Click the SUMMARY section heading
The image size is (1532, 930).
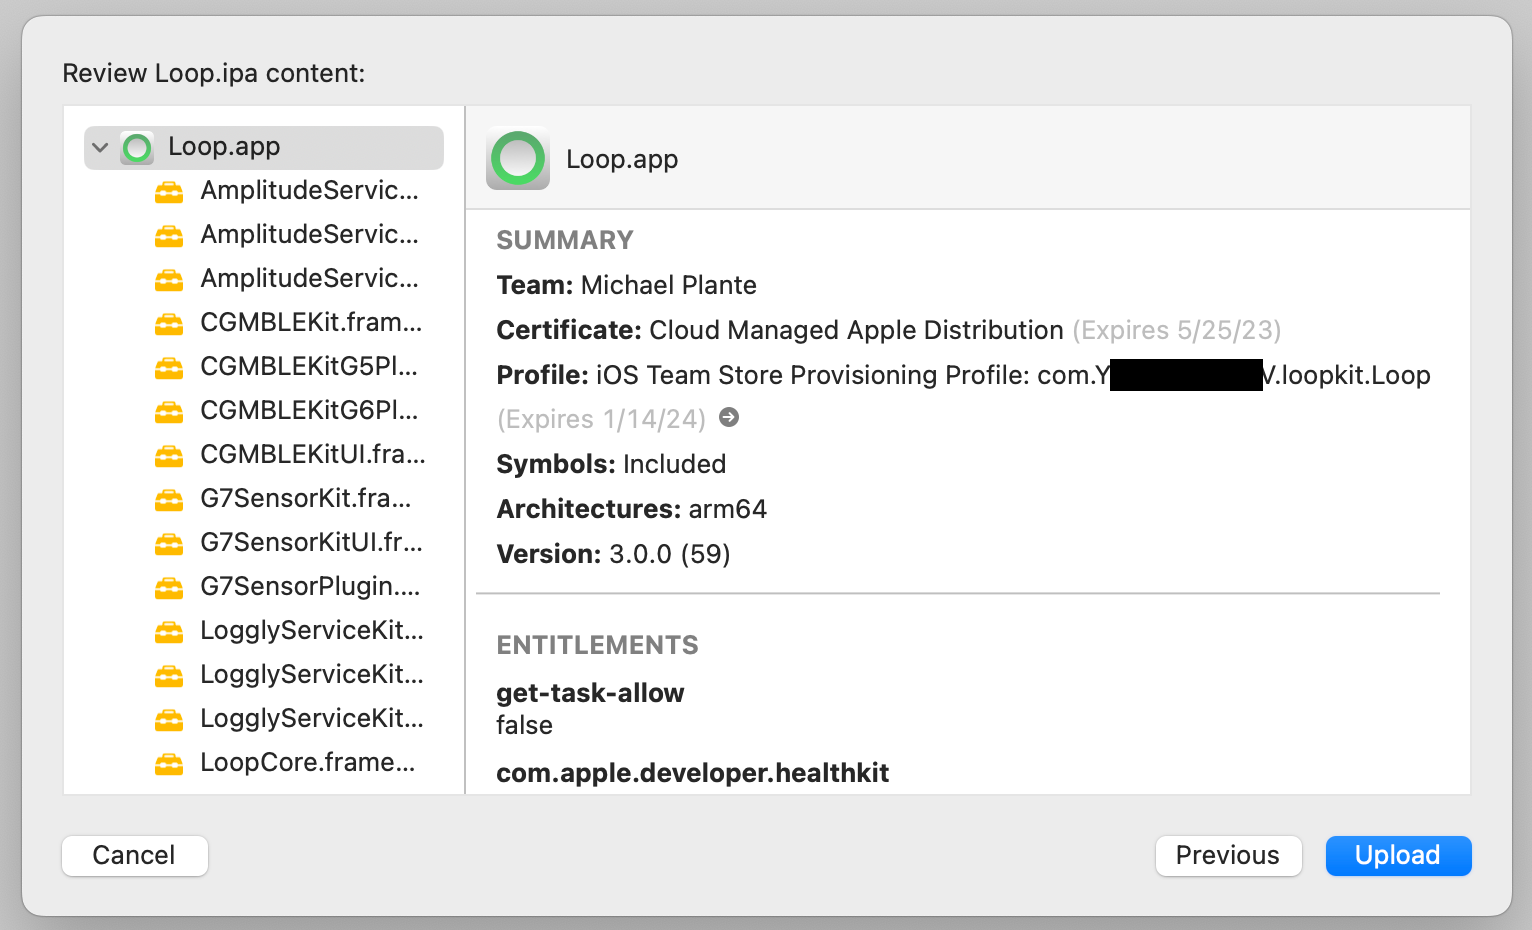click(x=565, y=240)
